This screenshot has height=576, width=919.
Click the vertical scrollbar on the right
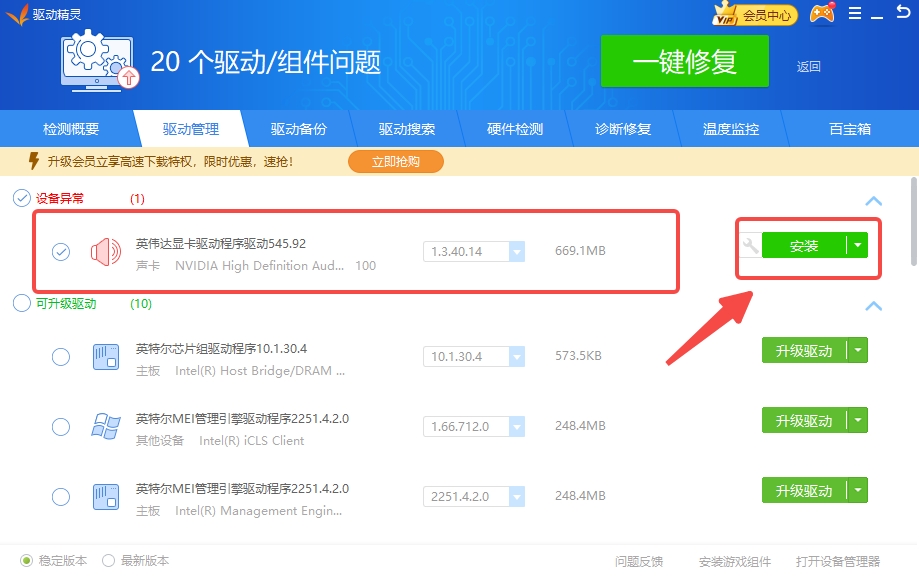tap(913, 220)
